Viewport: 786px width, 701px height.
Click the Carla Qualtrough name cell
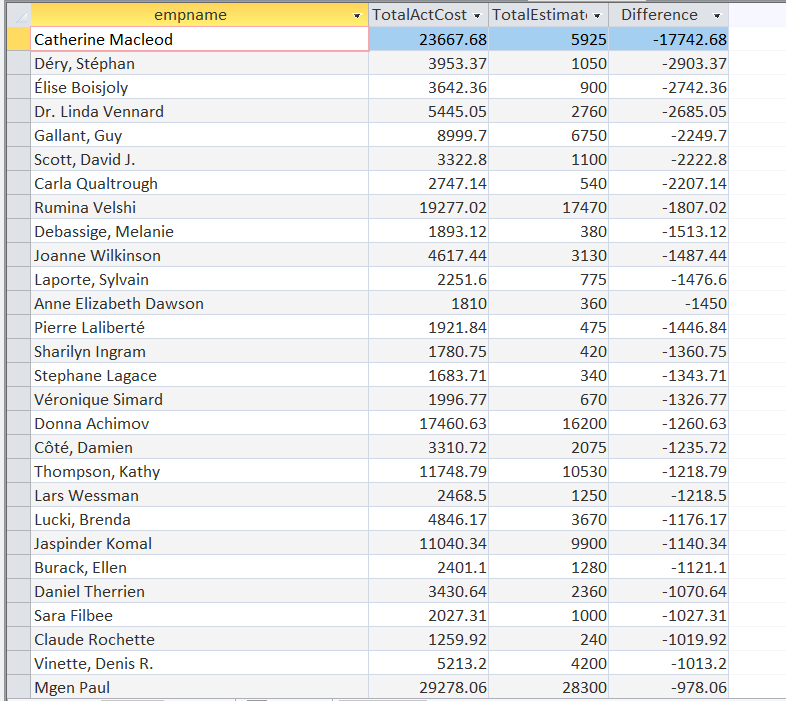click(200, 184)
